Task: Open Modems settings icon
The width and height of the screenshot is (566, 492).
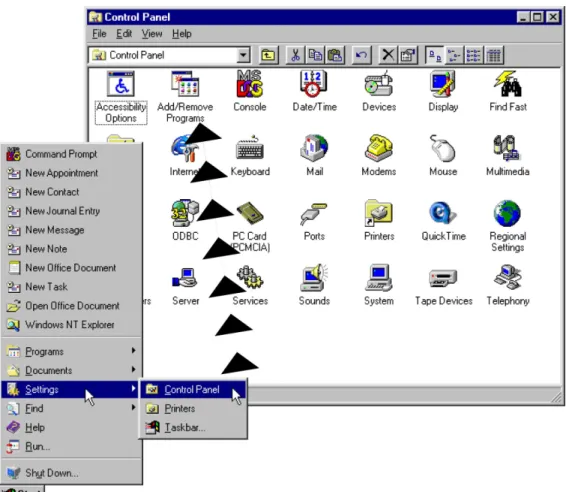Action: click(x=379, y=156)
